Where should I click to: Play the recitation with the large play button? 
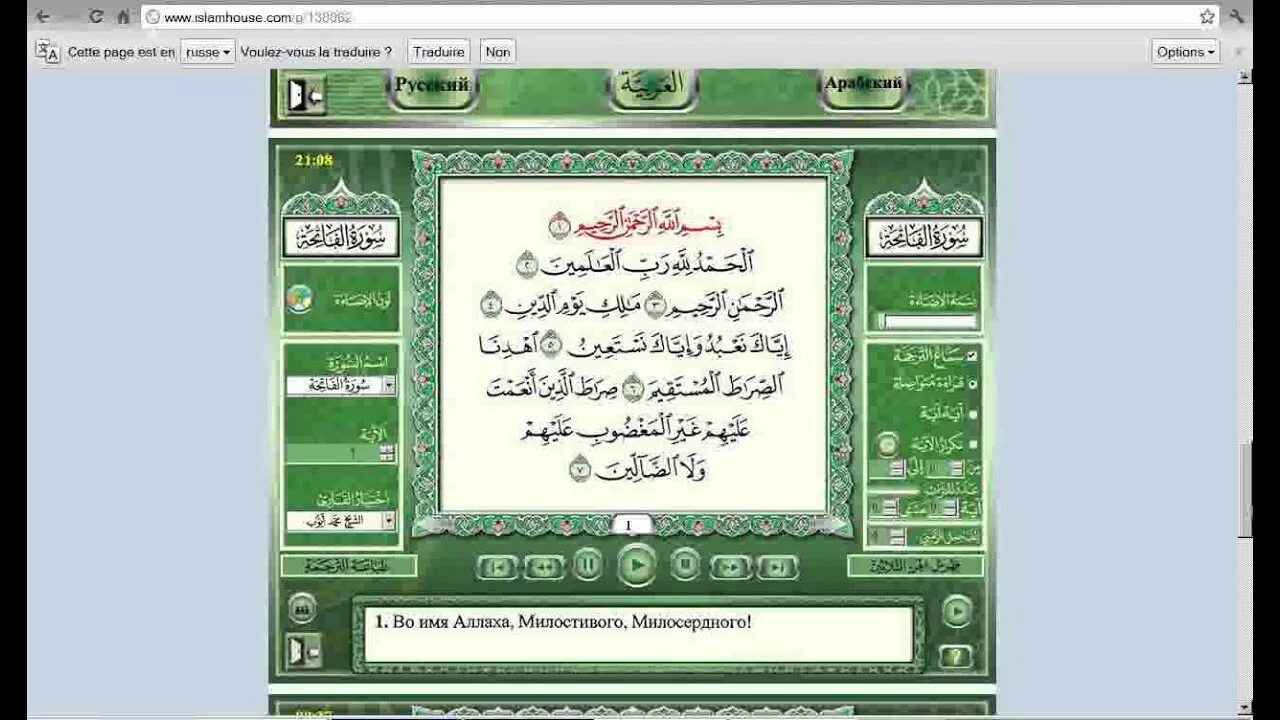point(636,566)
